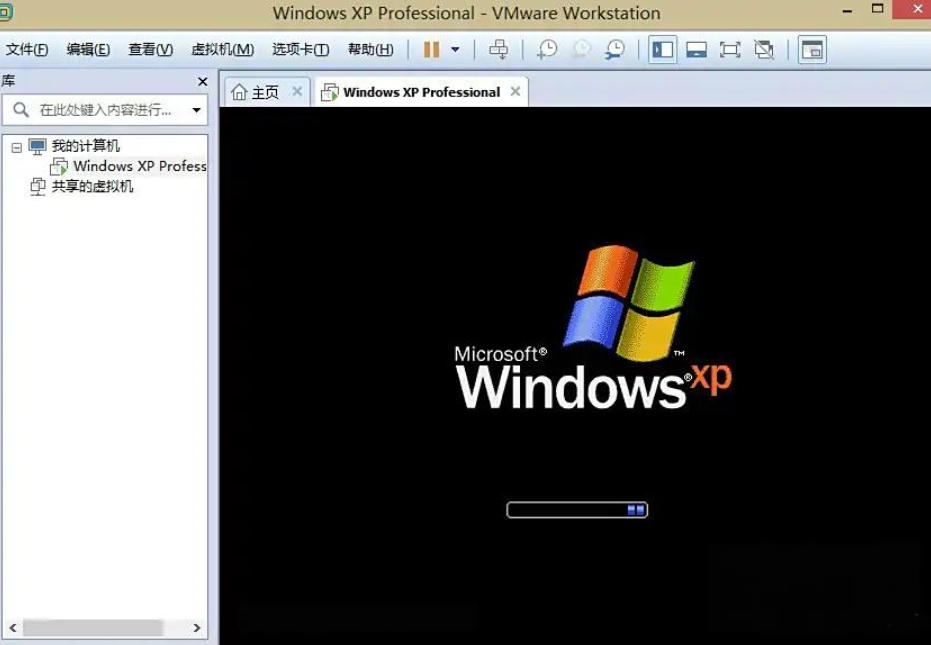Open the 虚拟机(M) menu

[x=222, y=49]
